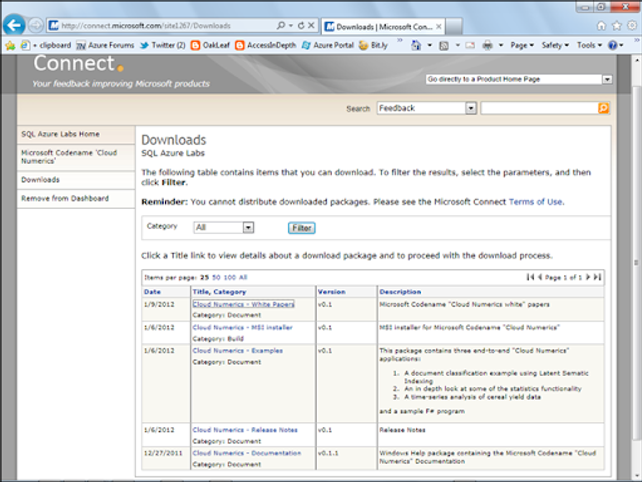Click the orange search go button

(x=604, y=108)
